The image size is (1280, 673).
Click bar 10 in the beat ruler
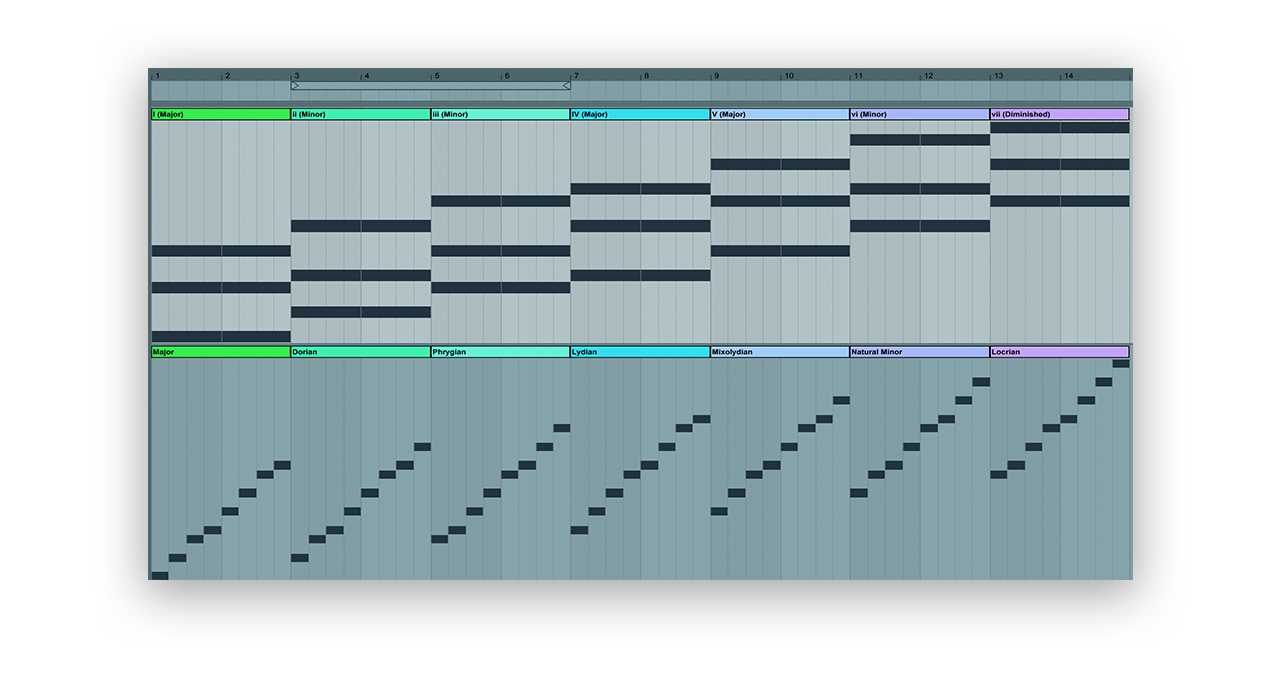[789, 76]
